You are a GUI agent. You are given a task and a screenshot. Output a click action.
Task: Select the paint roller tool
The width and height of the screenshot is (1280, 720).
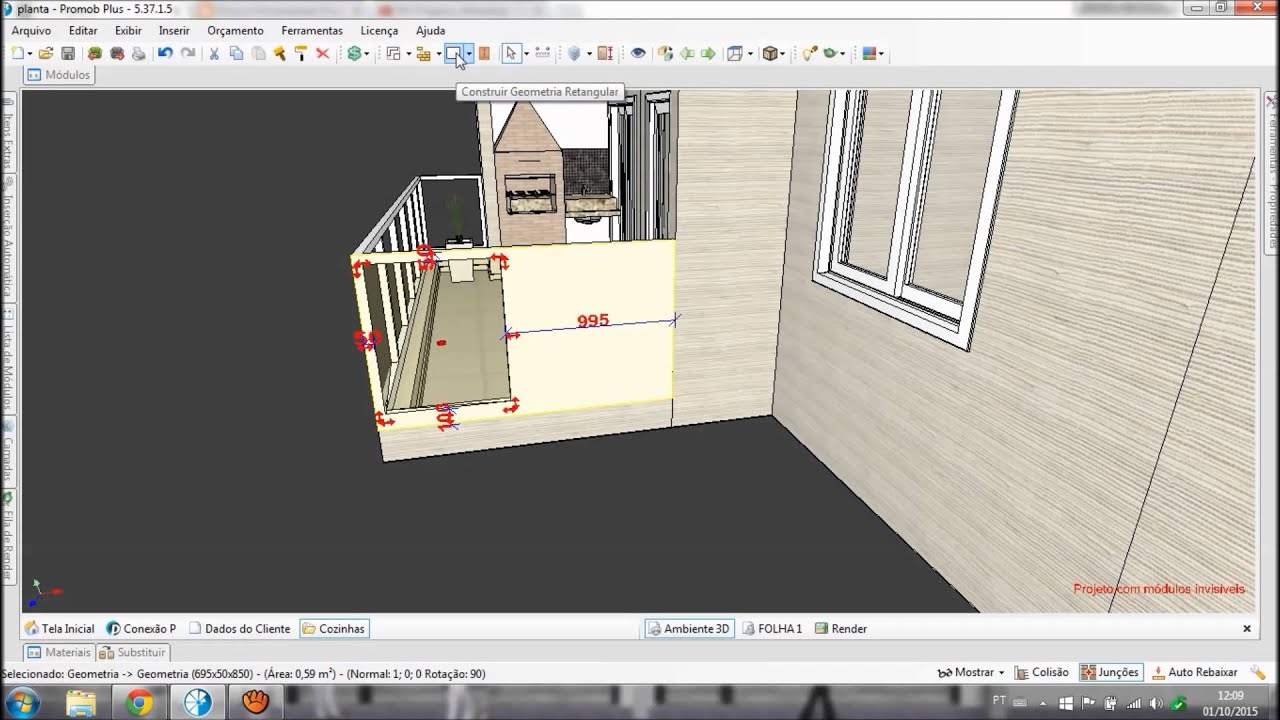[x=301, y=54]
